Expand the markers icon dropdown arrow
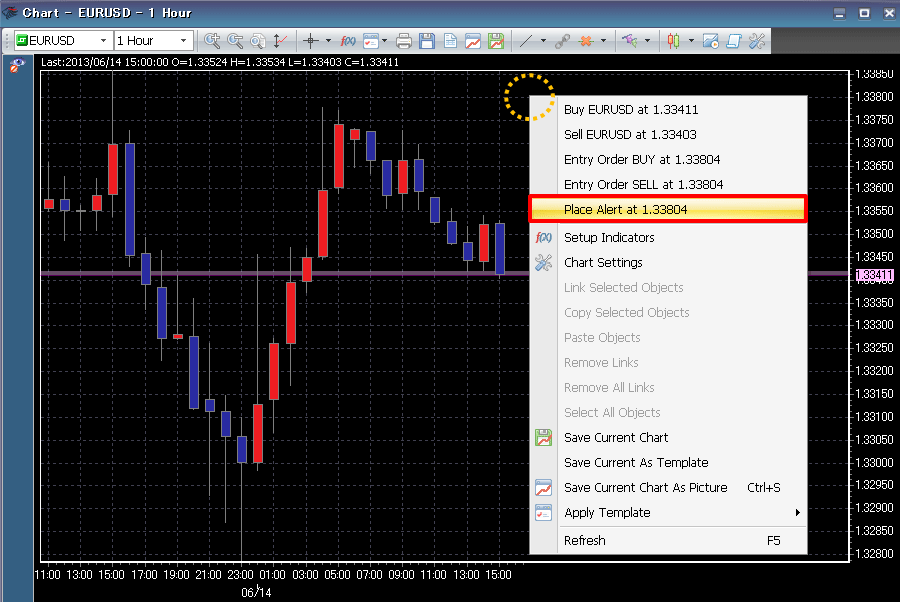The width and height of the screenshot is (900, 602). [x=647, y=41]
